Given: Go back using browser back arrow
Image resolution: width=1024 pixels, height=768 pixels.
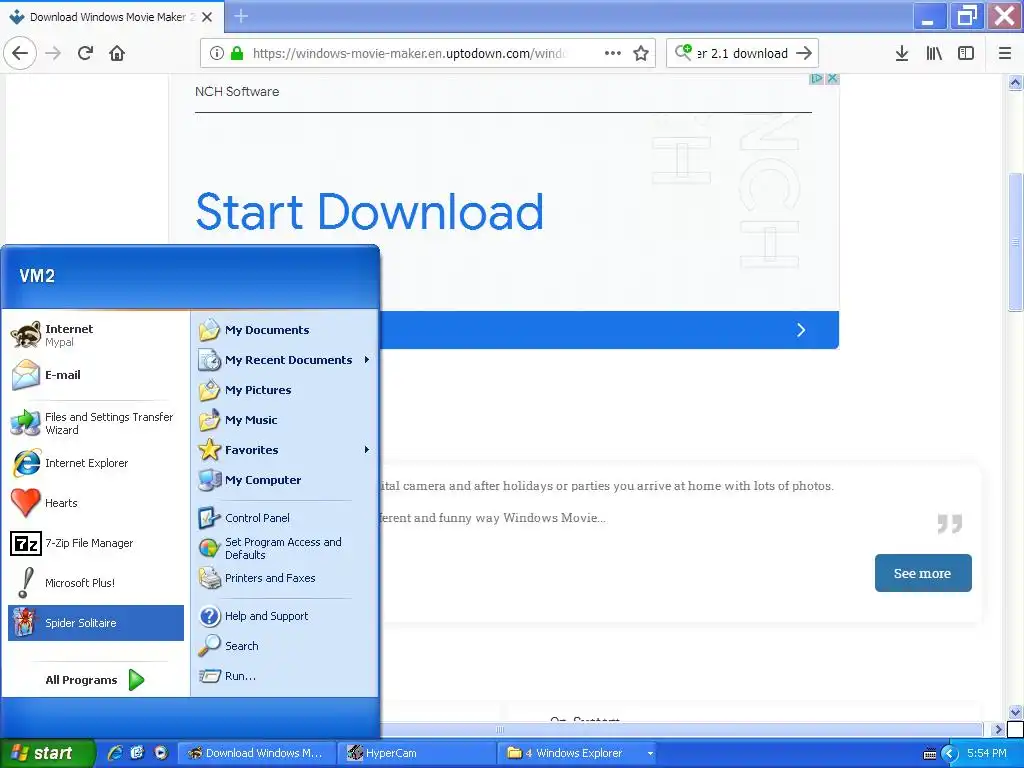Looking at the screenshot, I should [20, 53].
